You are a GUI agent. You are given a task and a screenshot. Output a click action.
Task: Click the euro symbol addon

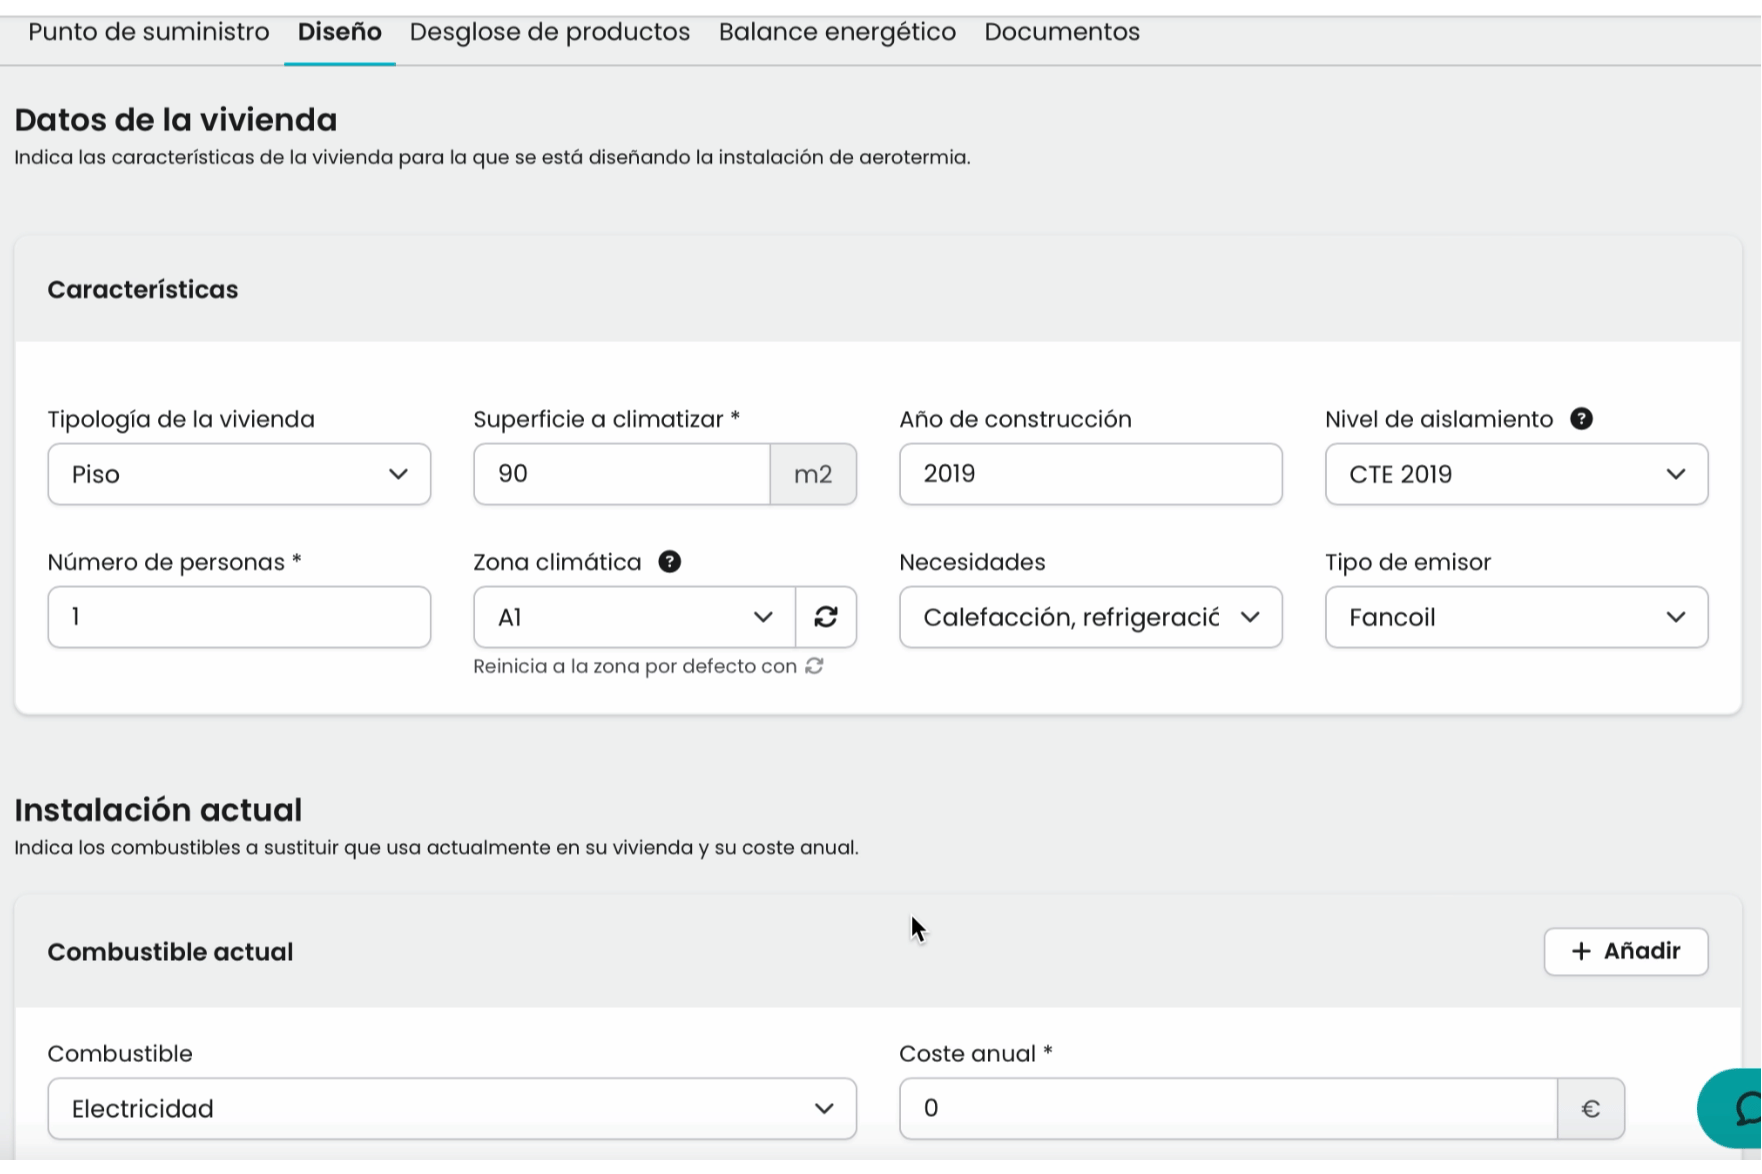(1591, 1109)
